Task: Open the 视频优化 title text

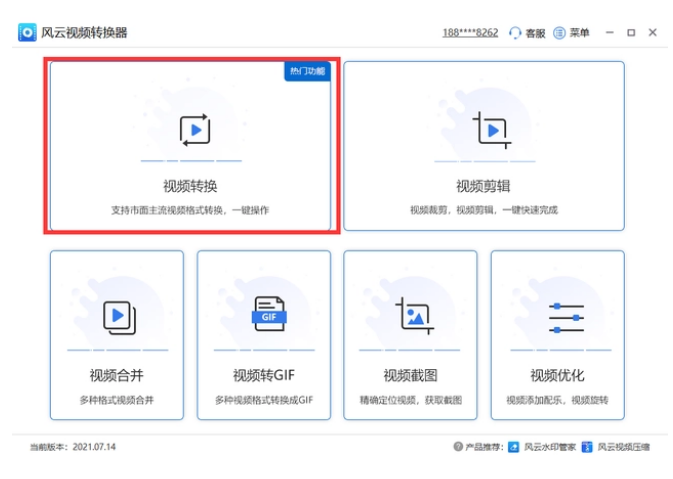Action: coord(558,375)
